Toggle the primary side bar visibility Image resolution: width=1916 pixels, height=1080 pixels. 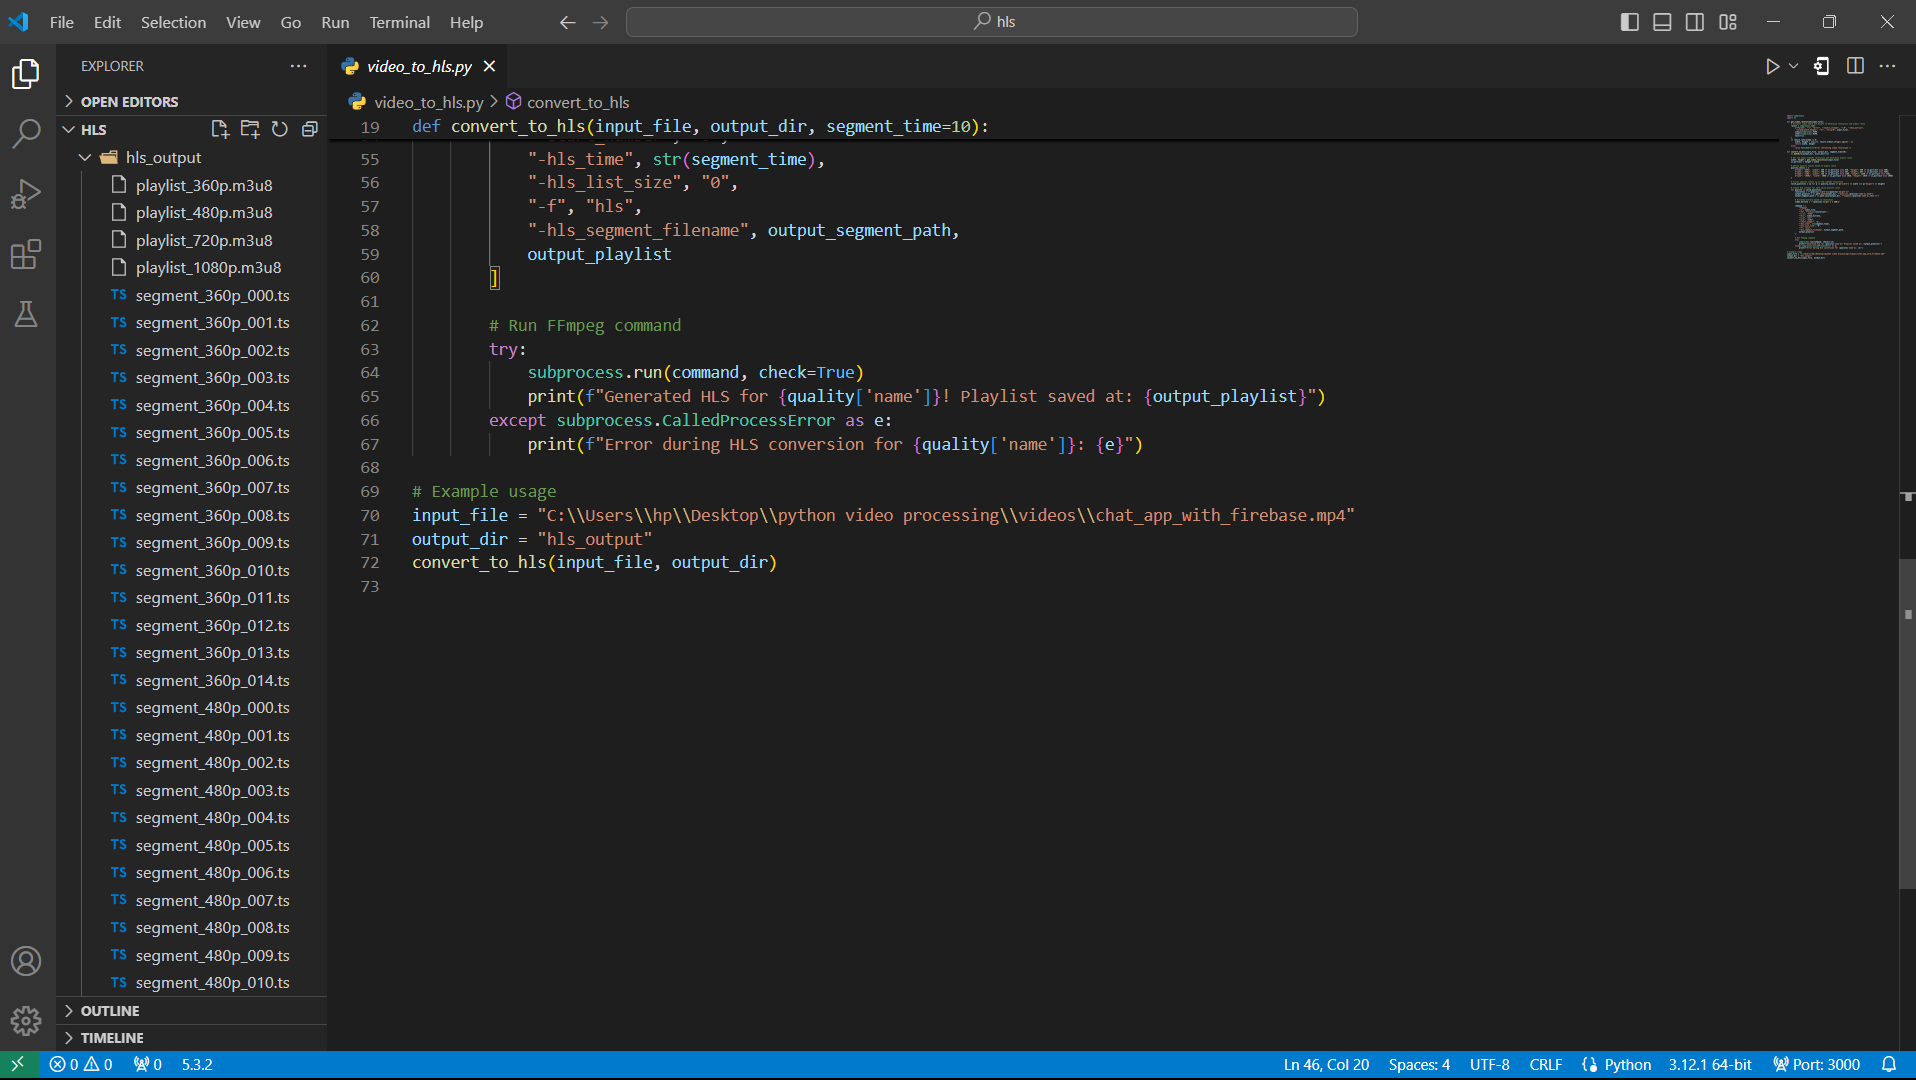(x=1629, y=22)
